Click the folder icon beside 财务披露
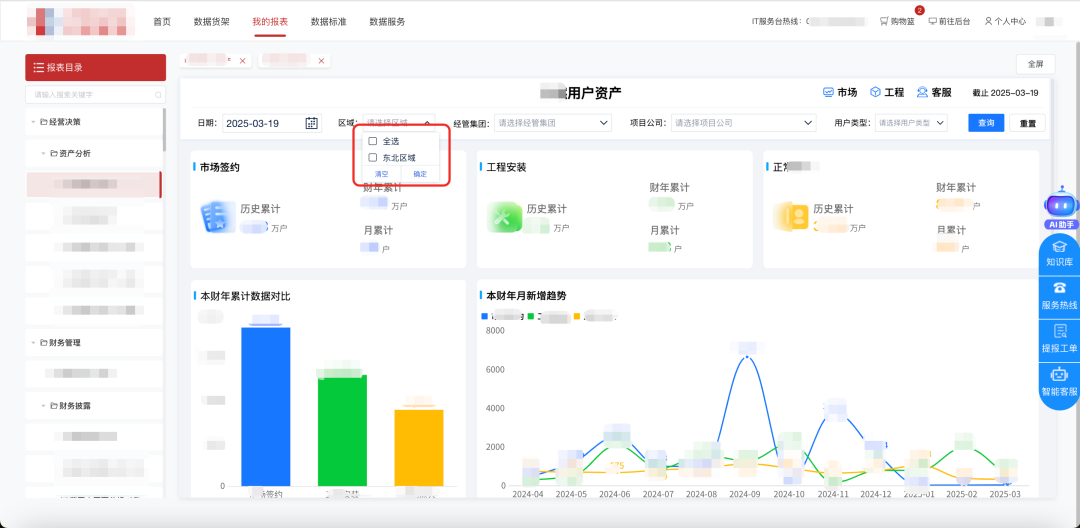The image size is (1080, 528). pos(54,405)
